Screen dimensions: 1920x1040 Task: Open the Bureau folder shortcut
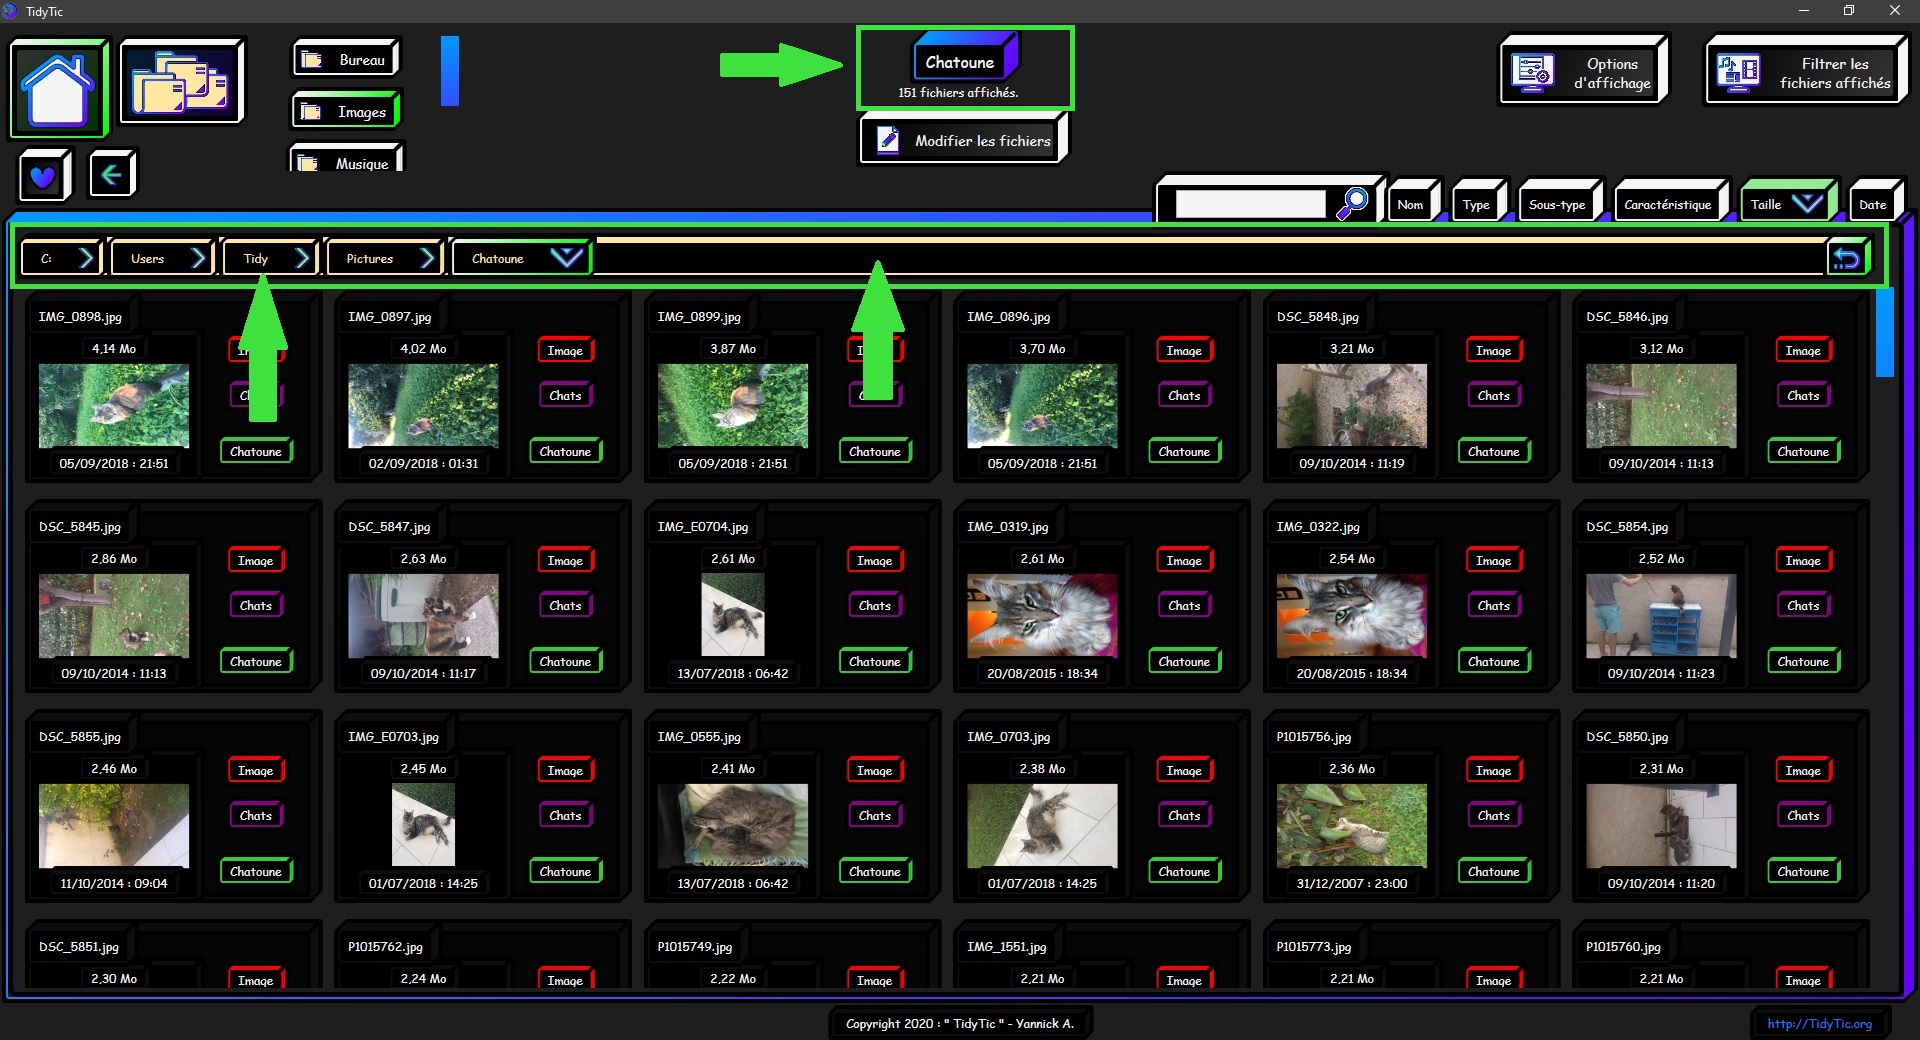(346, 60)
